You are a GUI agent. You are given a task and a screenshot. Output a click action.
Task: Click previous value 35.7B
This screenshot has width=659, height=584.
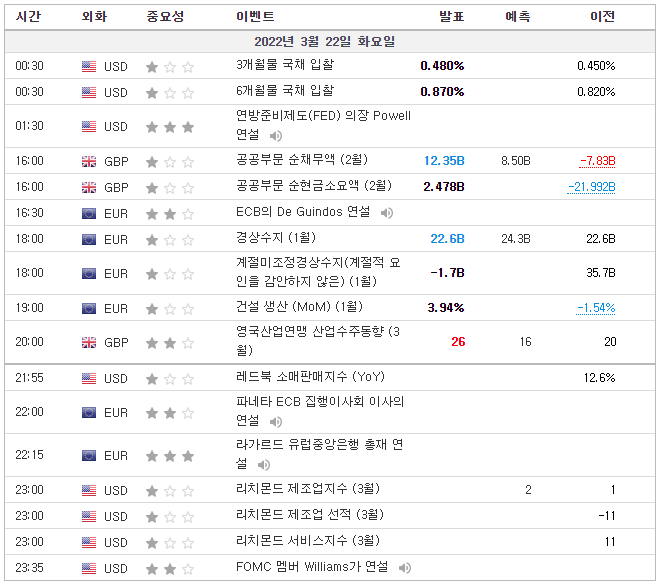pos(601,273)
